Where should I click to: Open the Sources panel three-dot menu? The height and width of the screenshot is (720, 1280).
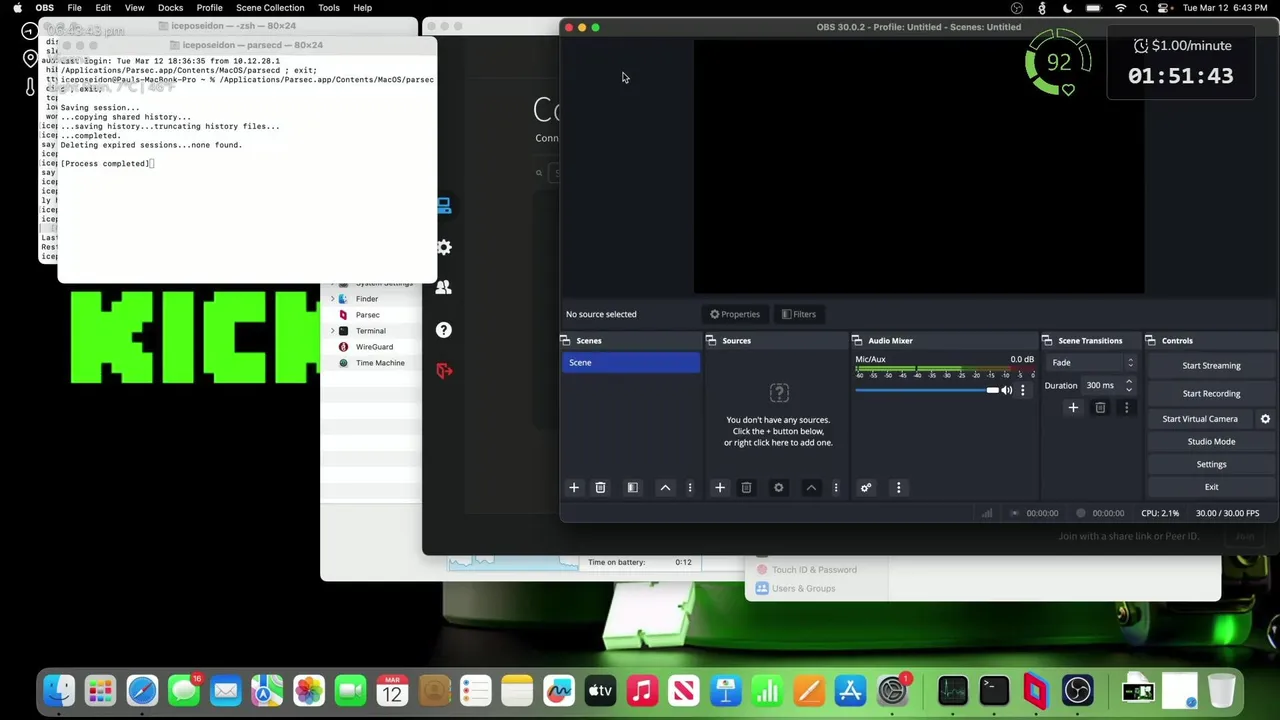pos(836,488)
